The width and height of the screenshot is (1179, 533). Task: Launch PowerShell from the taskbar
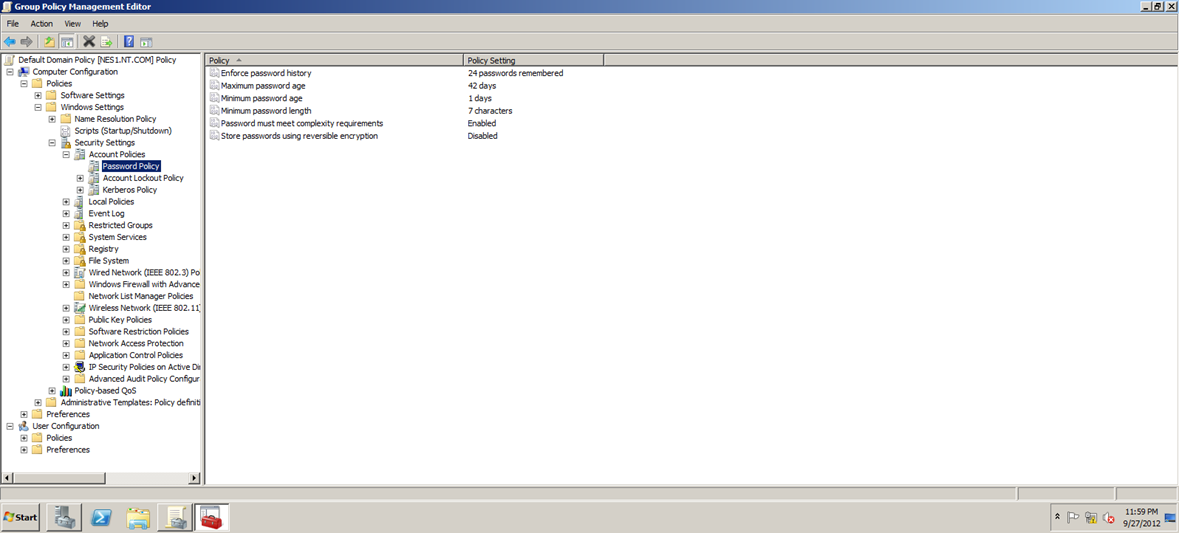[101, 517]
